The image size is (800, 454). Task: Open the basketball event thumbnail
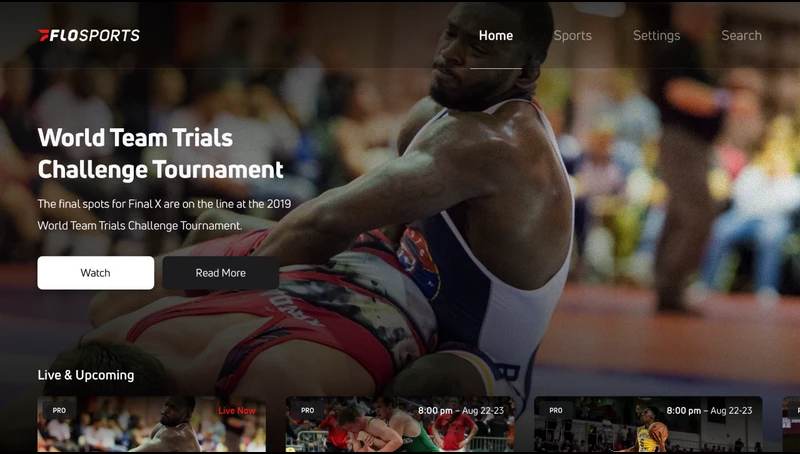[x=648, y=424]
